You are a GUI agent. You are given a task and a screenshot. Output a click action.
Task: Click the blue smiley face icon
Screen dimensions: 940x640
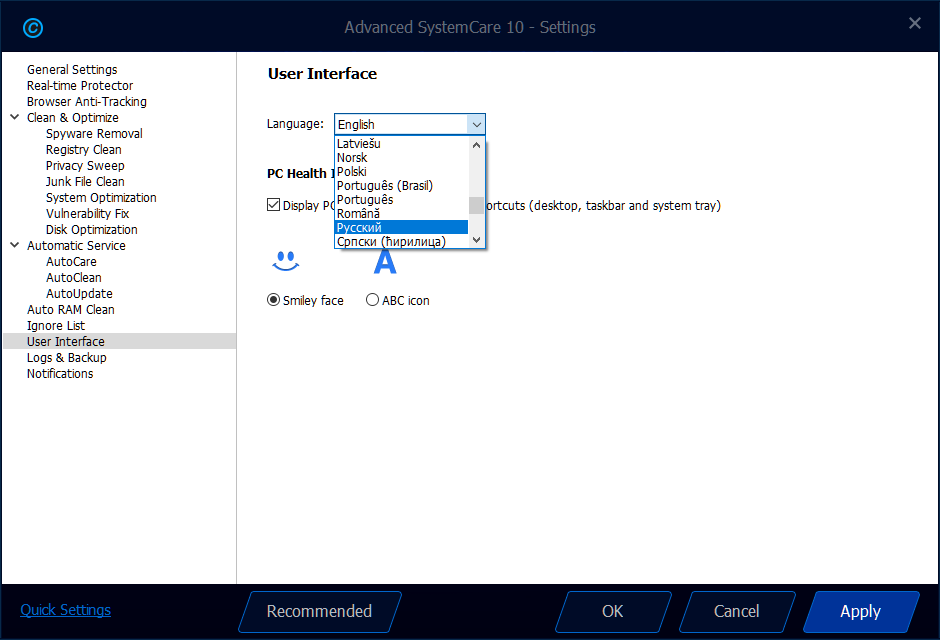tap(286, 261)
